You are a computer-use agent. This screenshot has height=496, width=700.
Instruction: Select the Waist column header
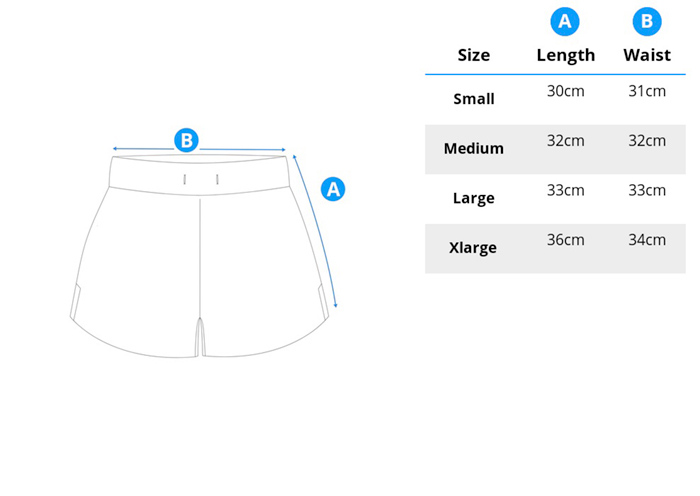point(647,55)
